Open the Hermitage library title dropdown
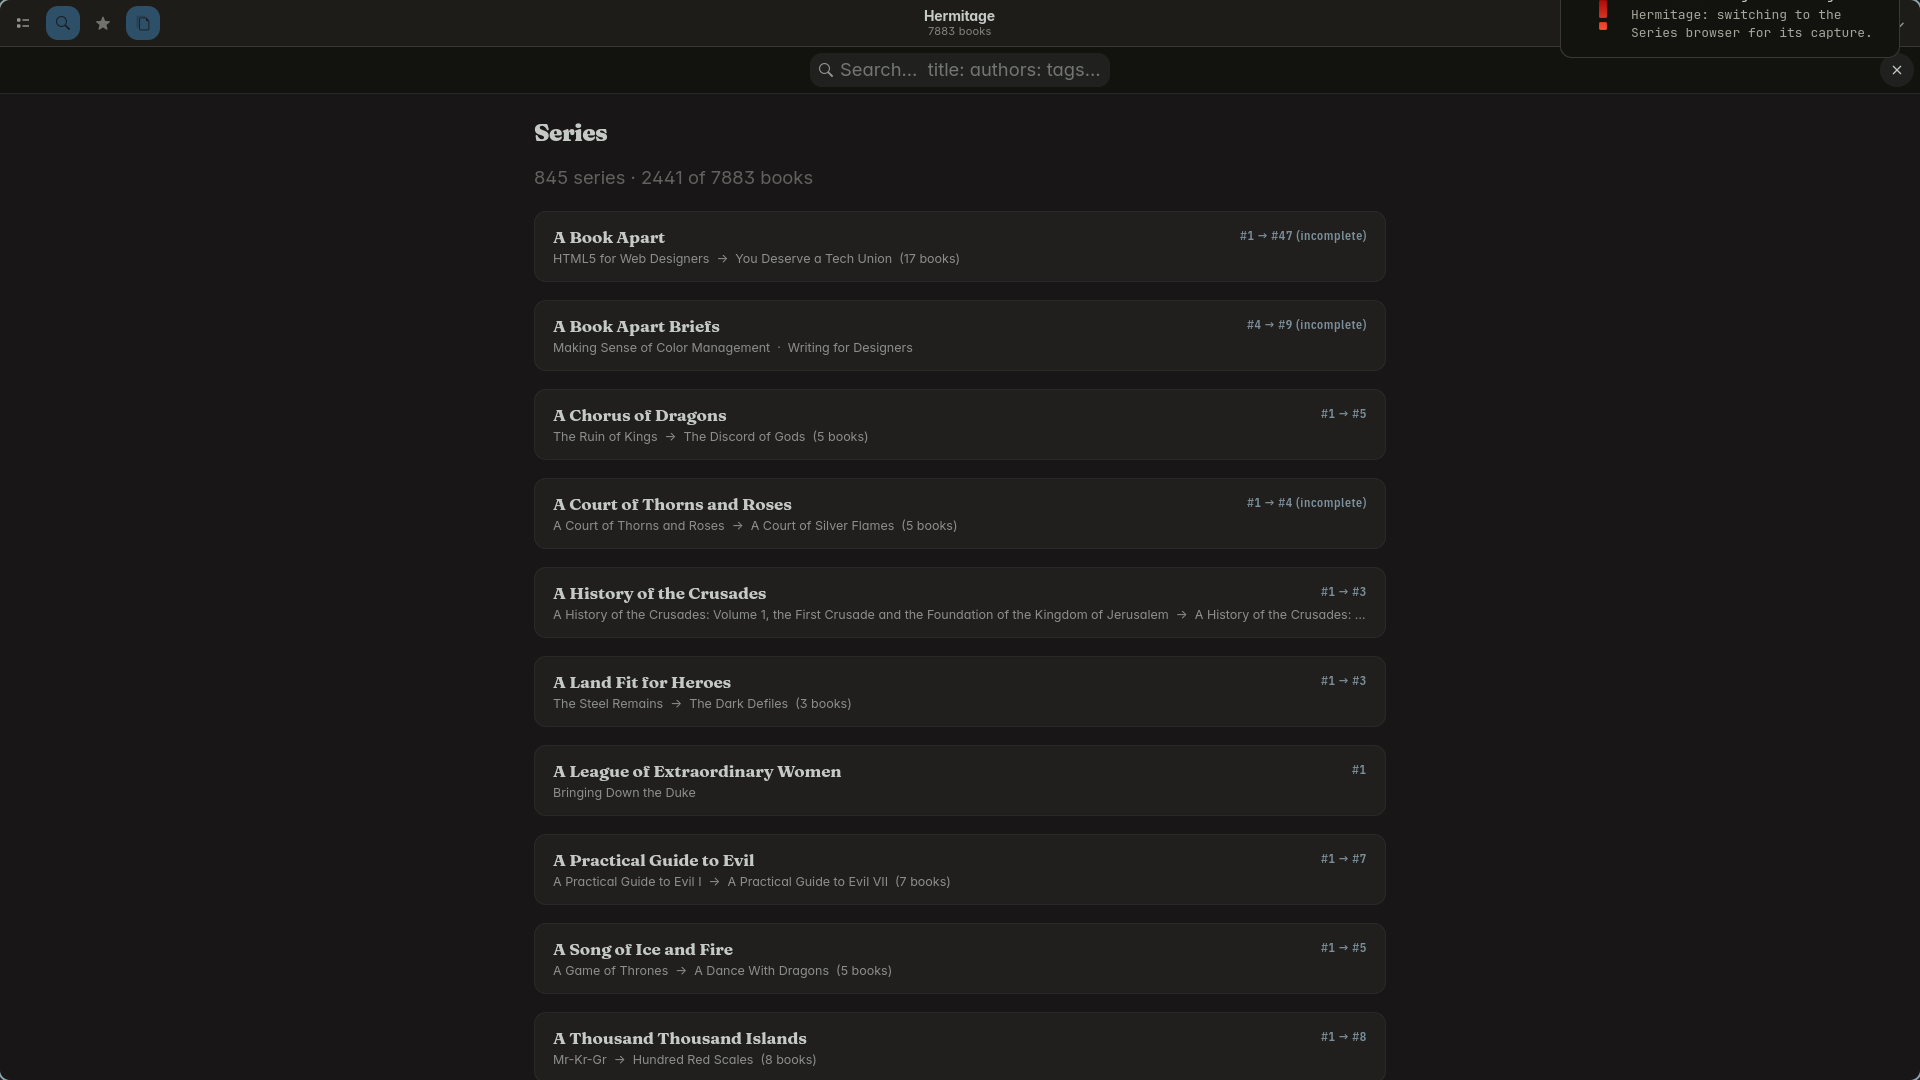The width and height of the screenshot is (1920, 1080). coord(959,23)
